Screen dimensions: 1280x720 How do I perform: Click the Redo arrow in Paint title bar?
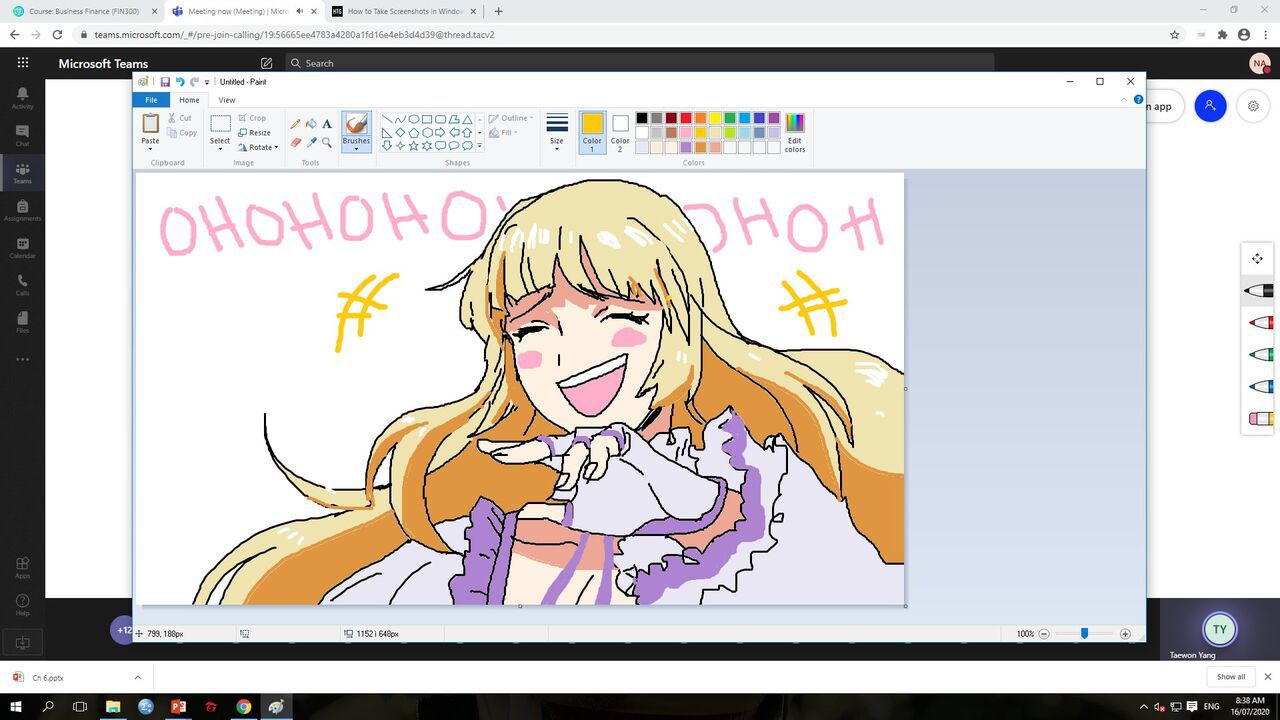[x=194, y=82]
